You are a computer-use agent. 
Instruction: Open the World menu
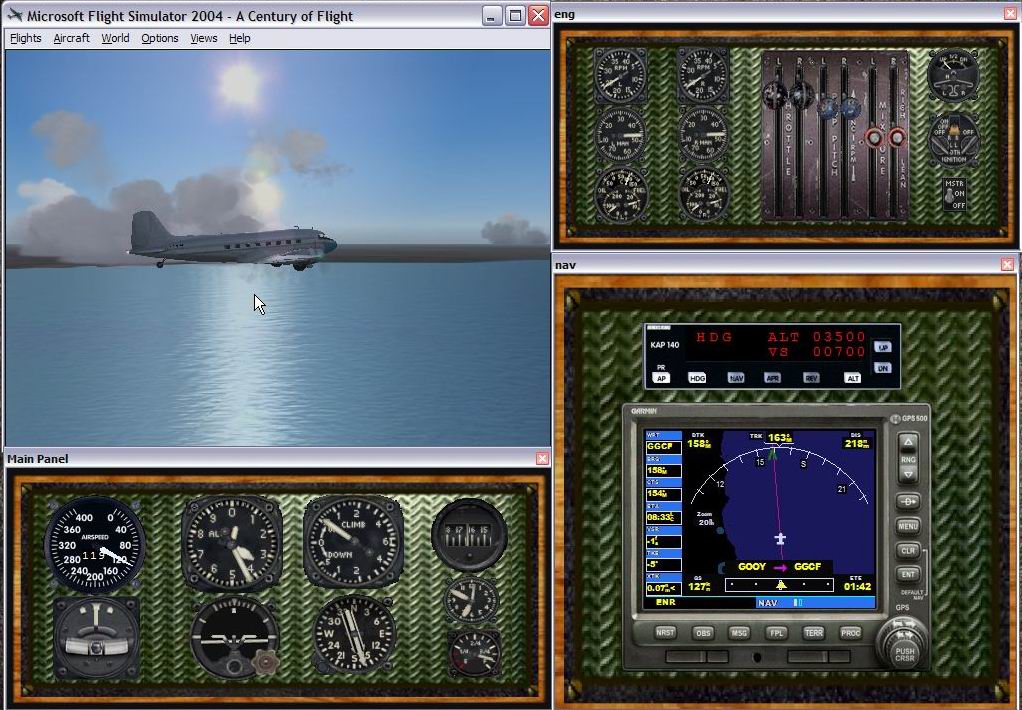click(x=115, y=38)
